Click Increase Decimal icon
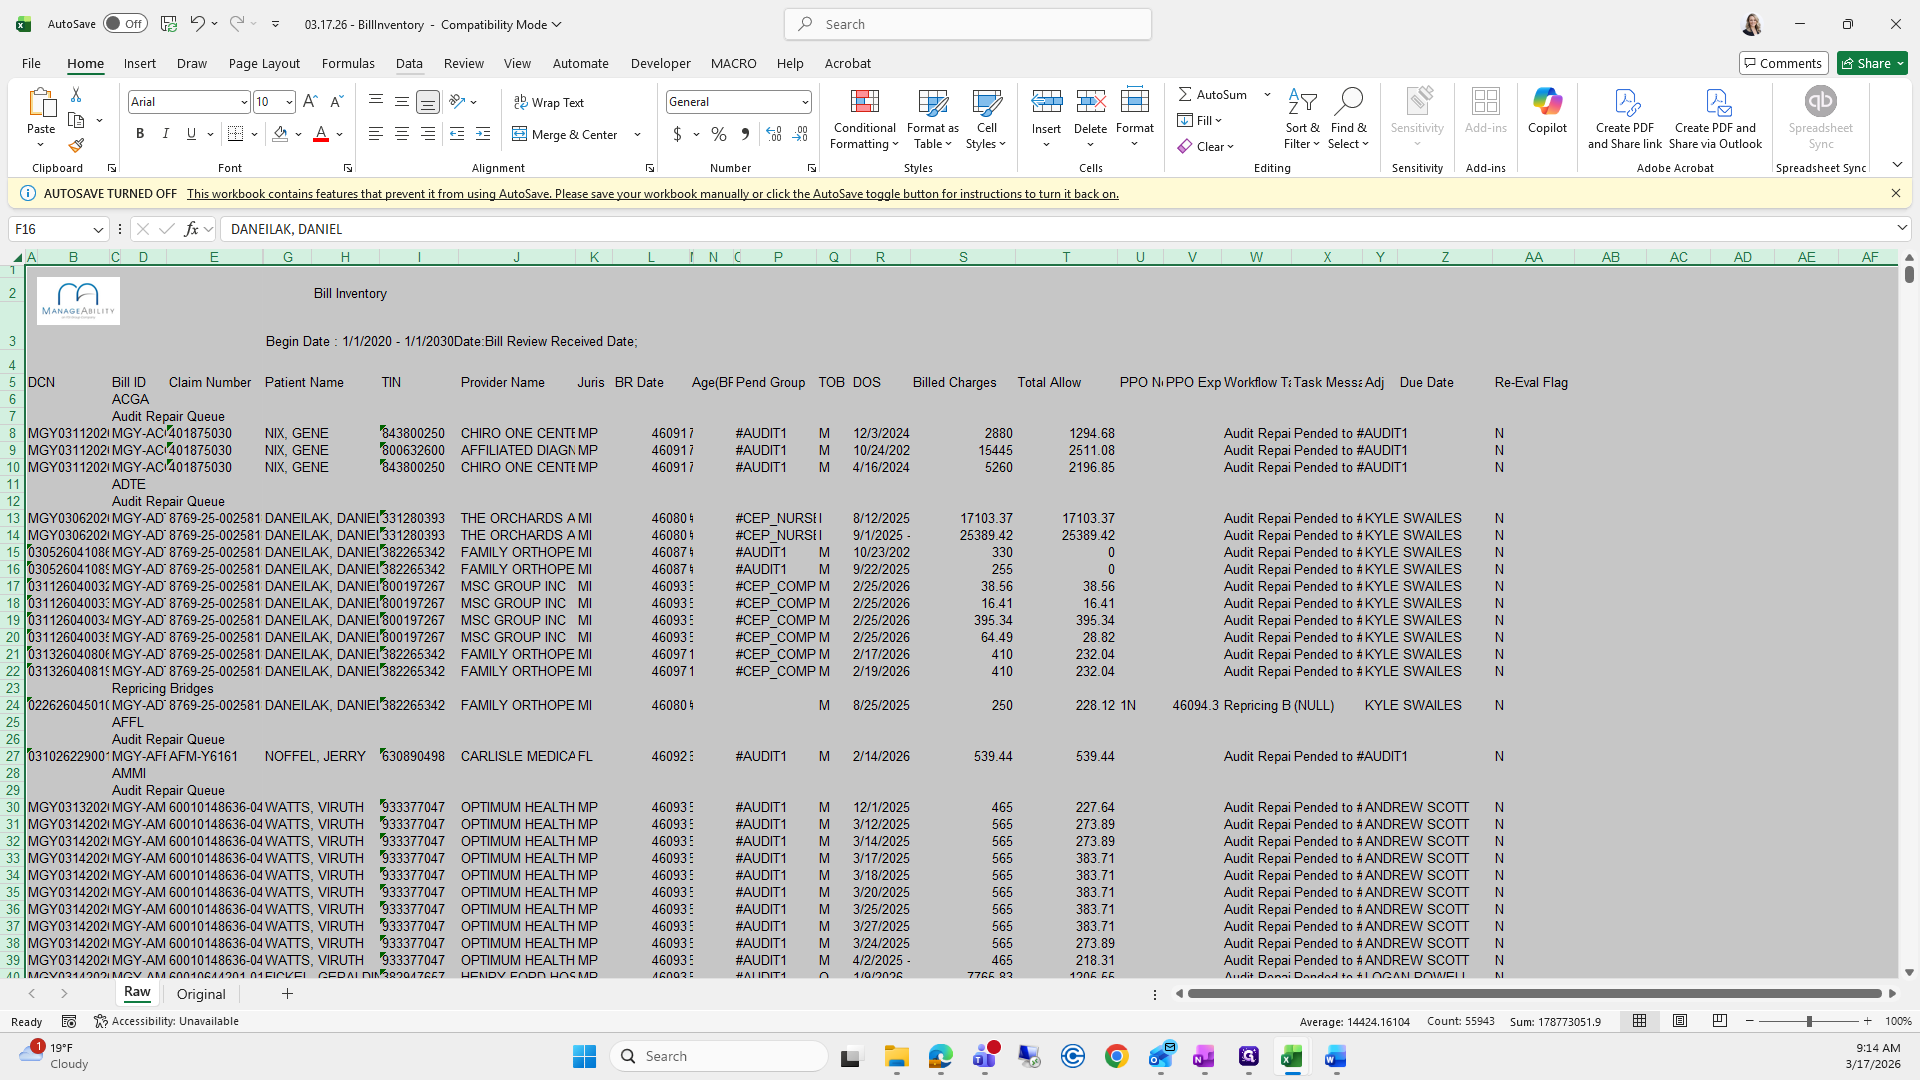Viewport: 1920px width, 1080px height. (x=773, y=134)
